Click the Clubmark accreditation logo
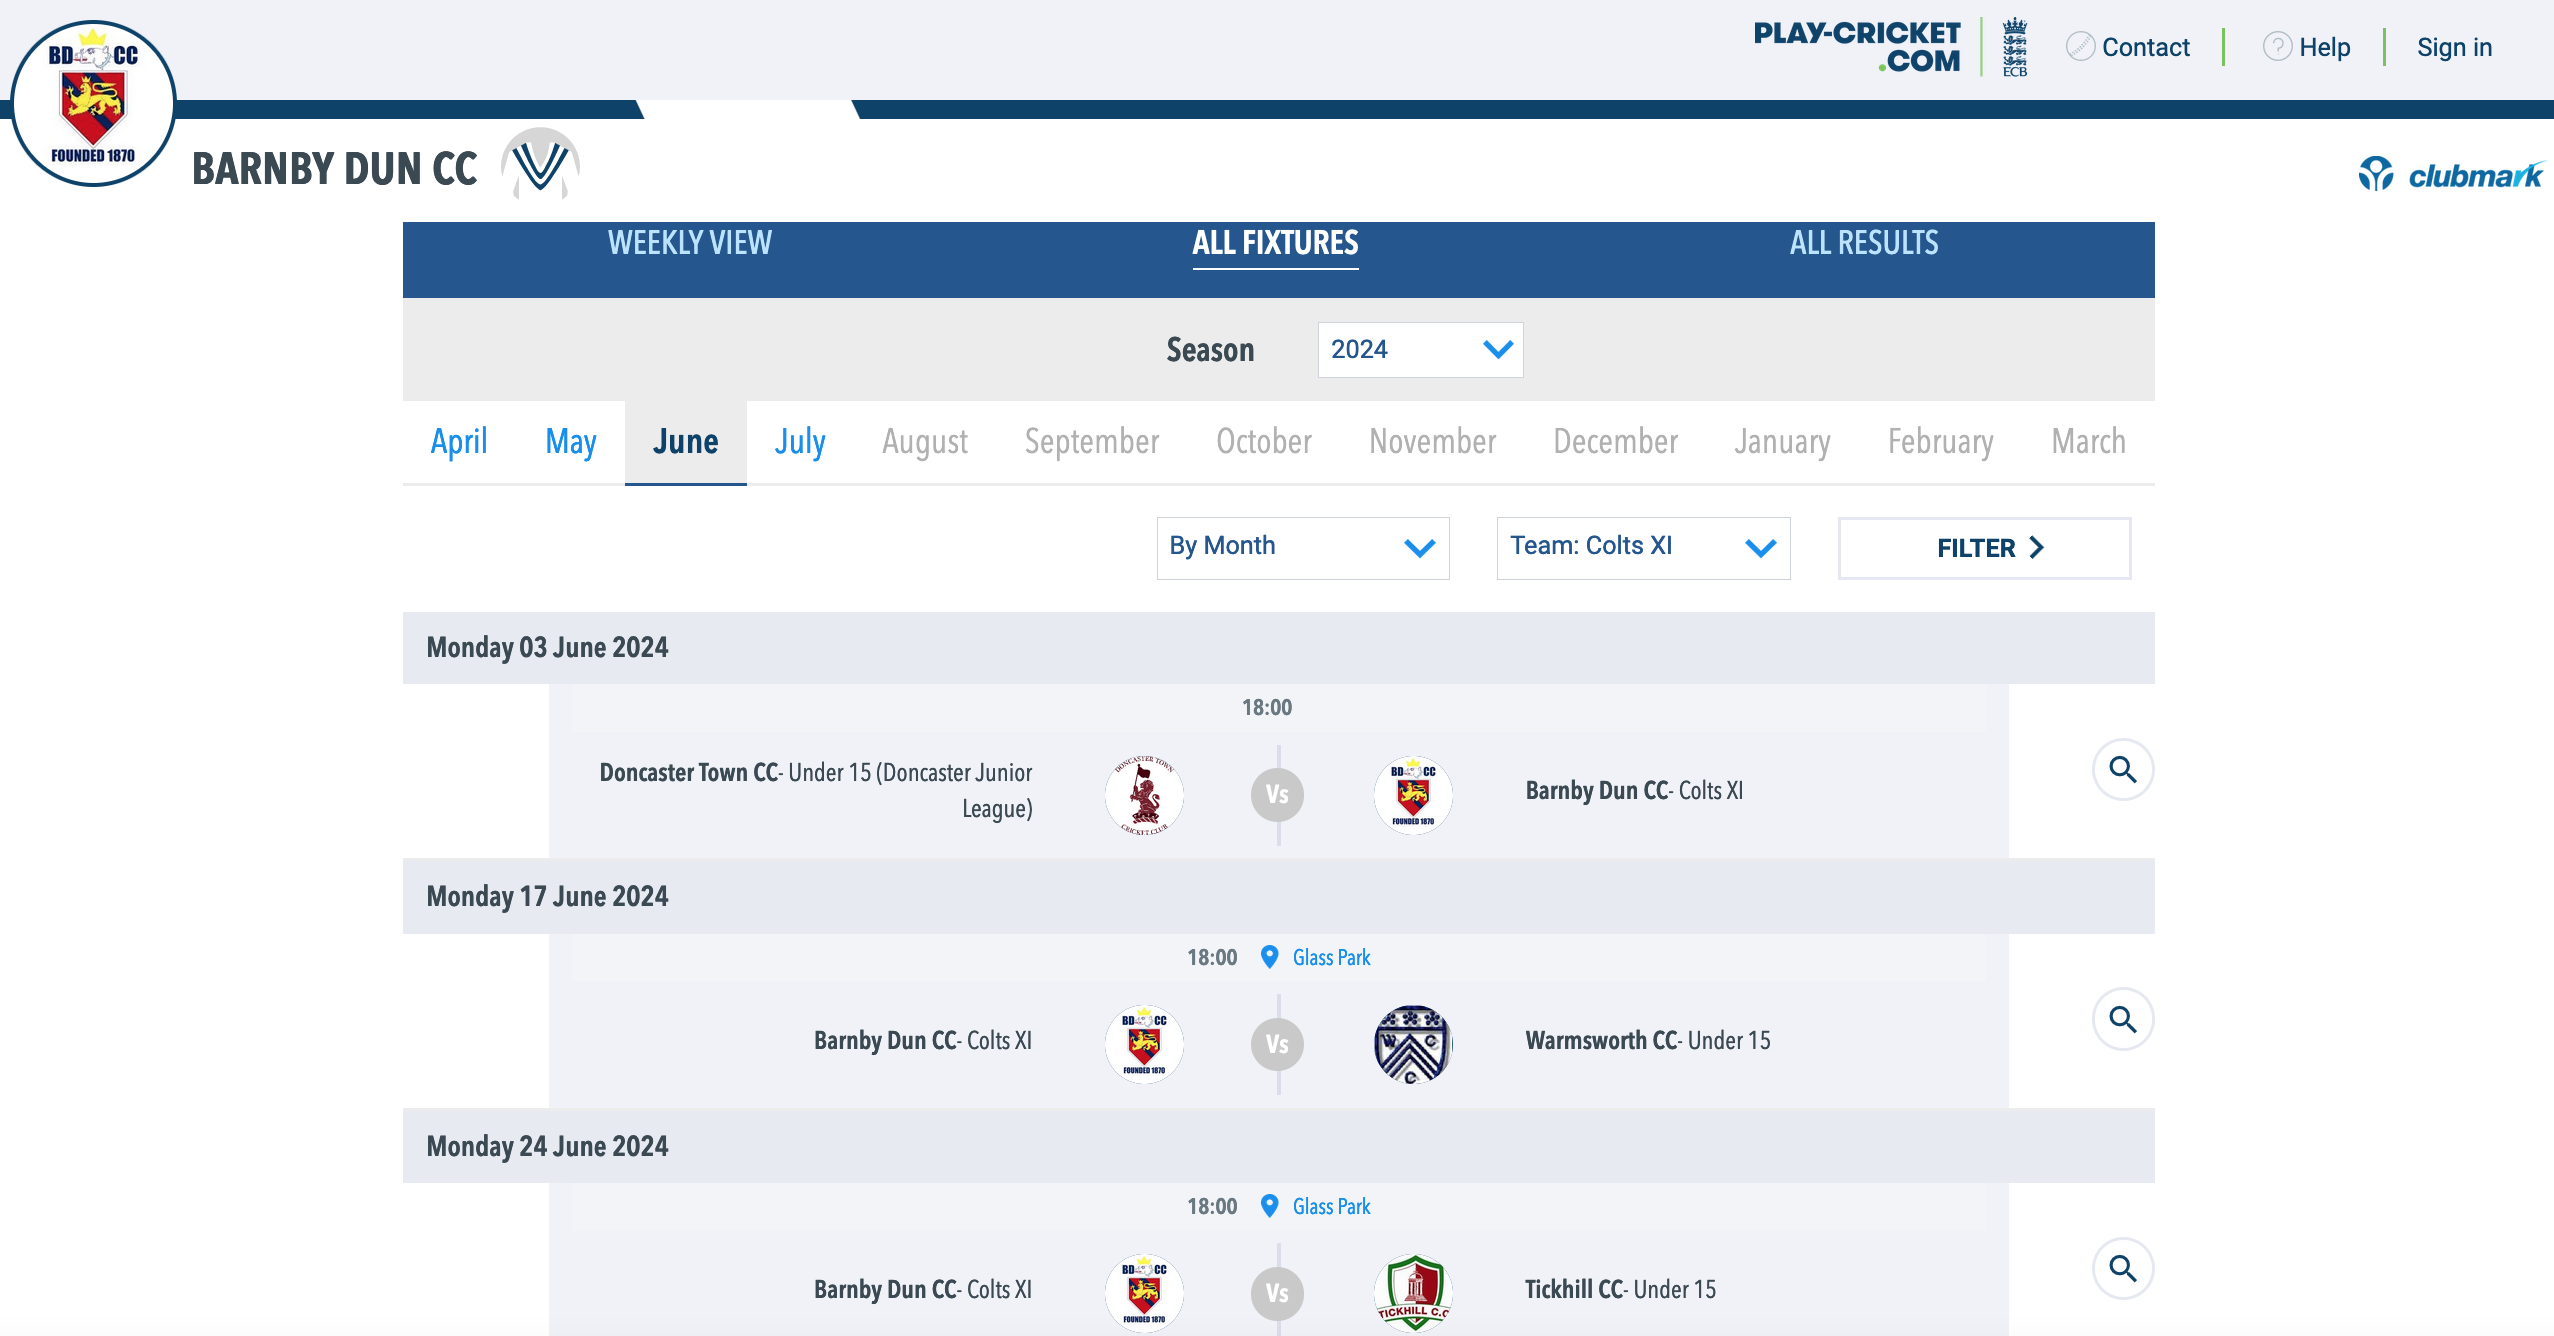 point(2449,175)
